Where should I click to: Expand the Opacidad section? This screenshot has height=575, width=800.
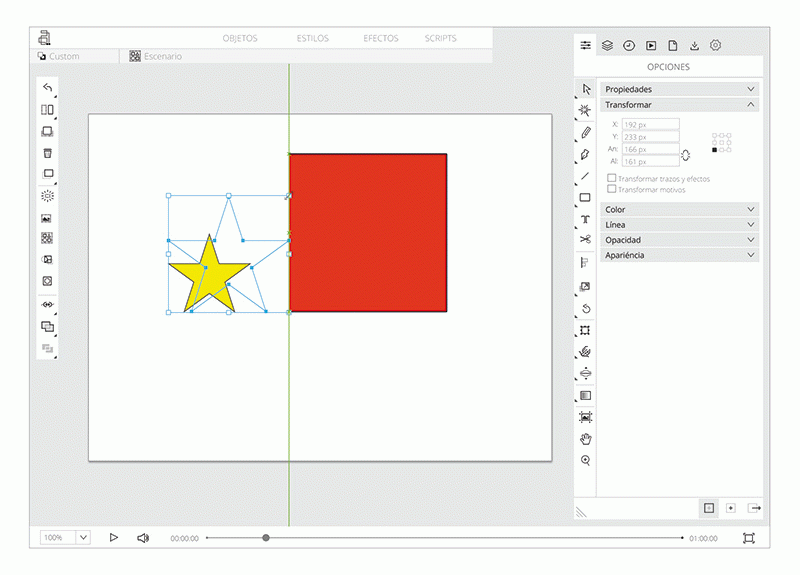pyautogui.click(x=680, y=240)
